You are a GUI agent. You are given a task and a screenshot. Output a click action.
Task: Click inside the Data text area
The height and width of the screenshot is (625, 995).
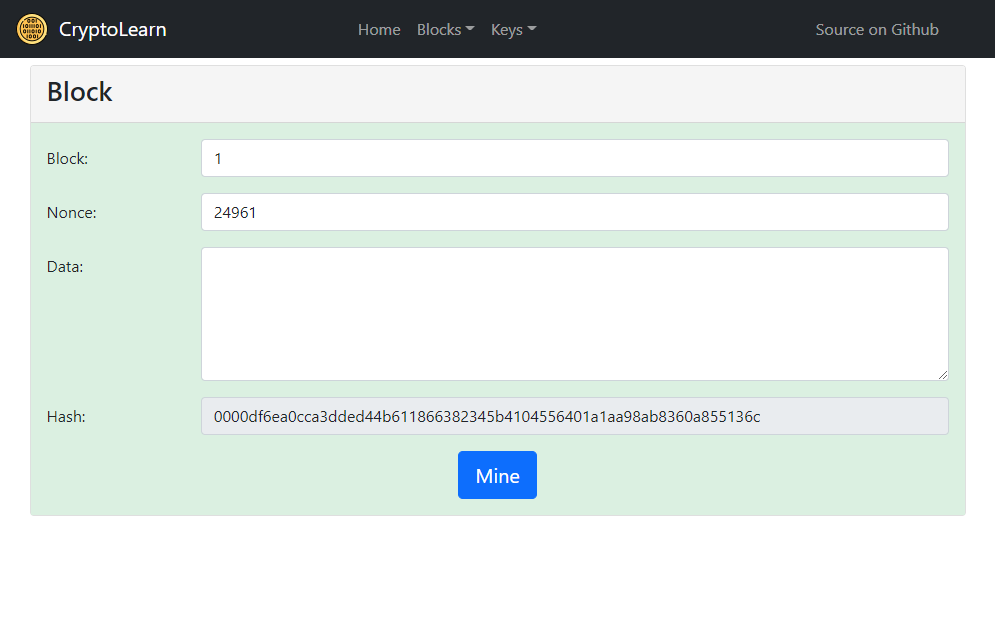pos(575,314)
